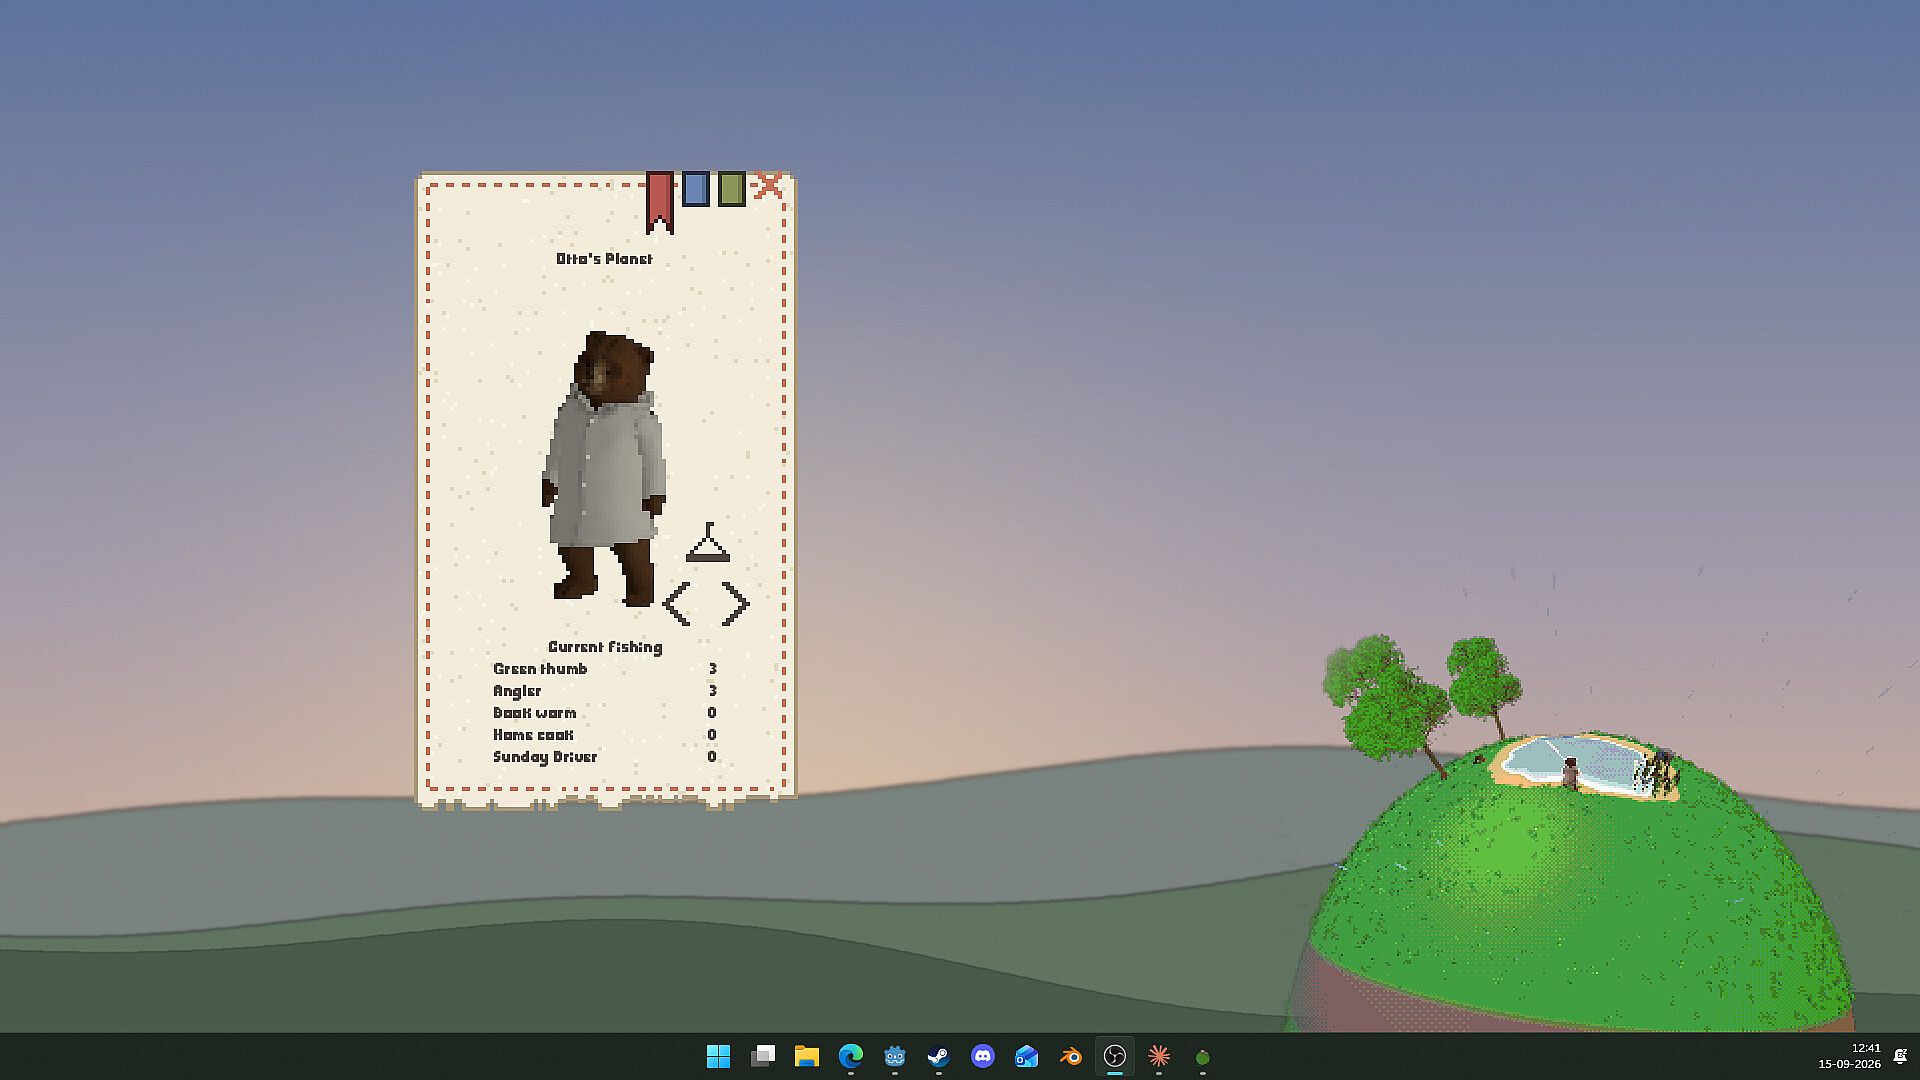Open the wardrobe via the hanger icon
The height and width of the screenshot is (1080, 1920).
tap(708, 542)
